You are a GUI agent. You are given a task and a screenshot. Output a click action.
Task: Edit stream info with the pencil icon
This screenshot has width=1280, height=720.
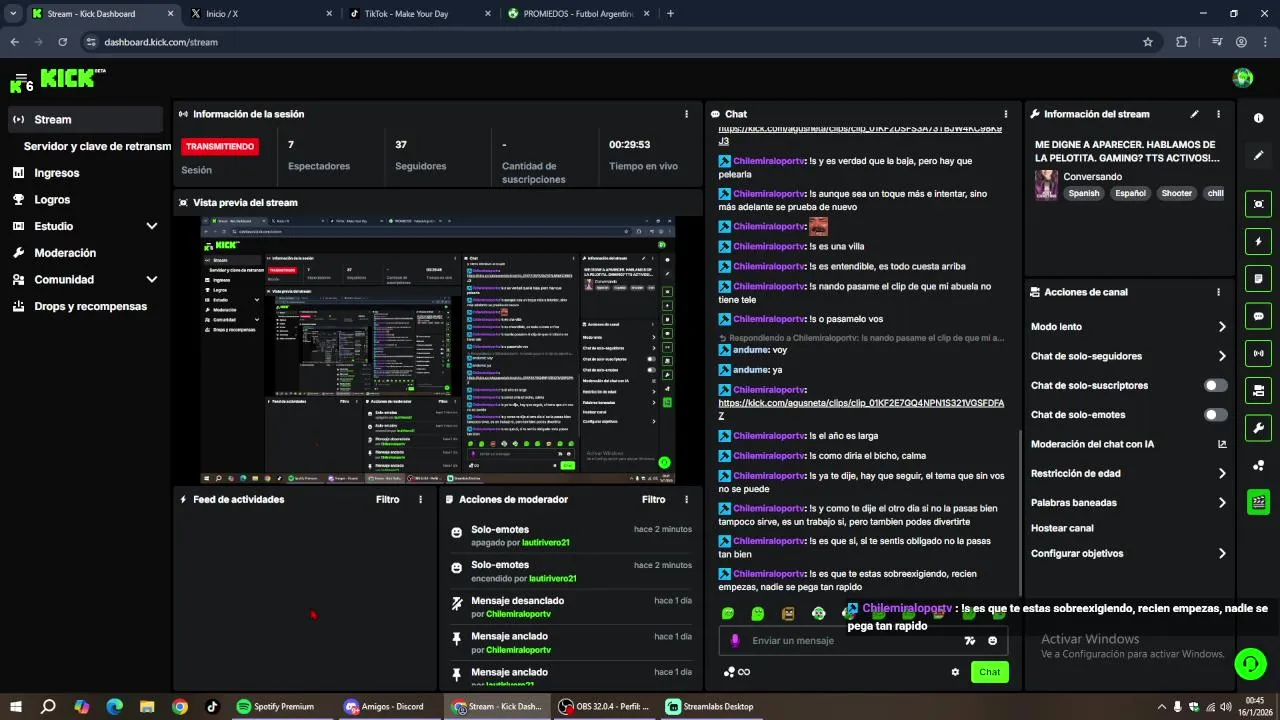pyautogui.click(x=1194, y=114)
